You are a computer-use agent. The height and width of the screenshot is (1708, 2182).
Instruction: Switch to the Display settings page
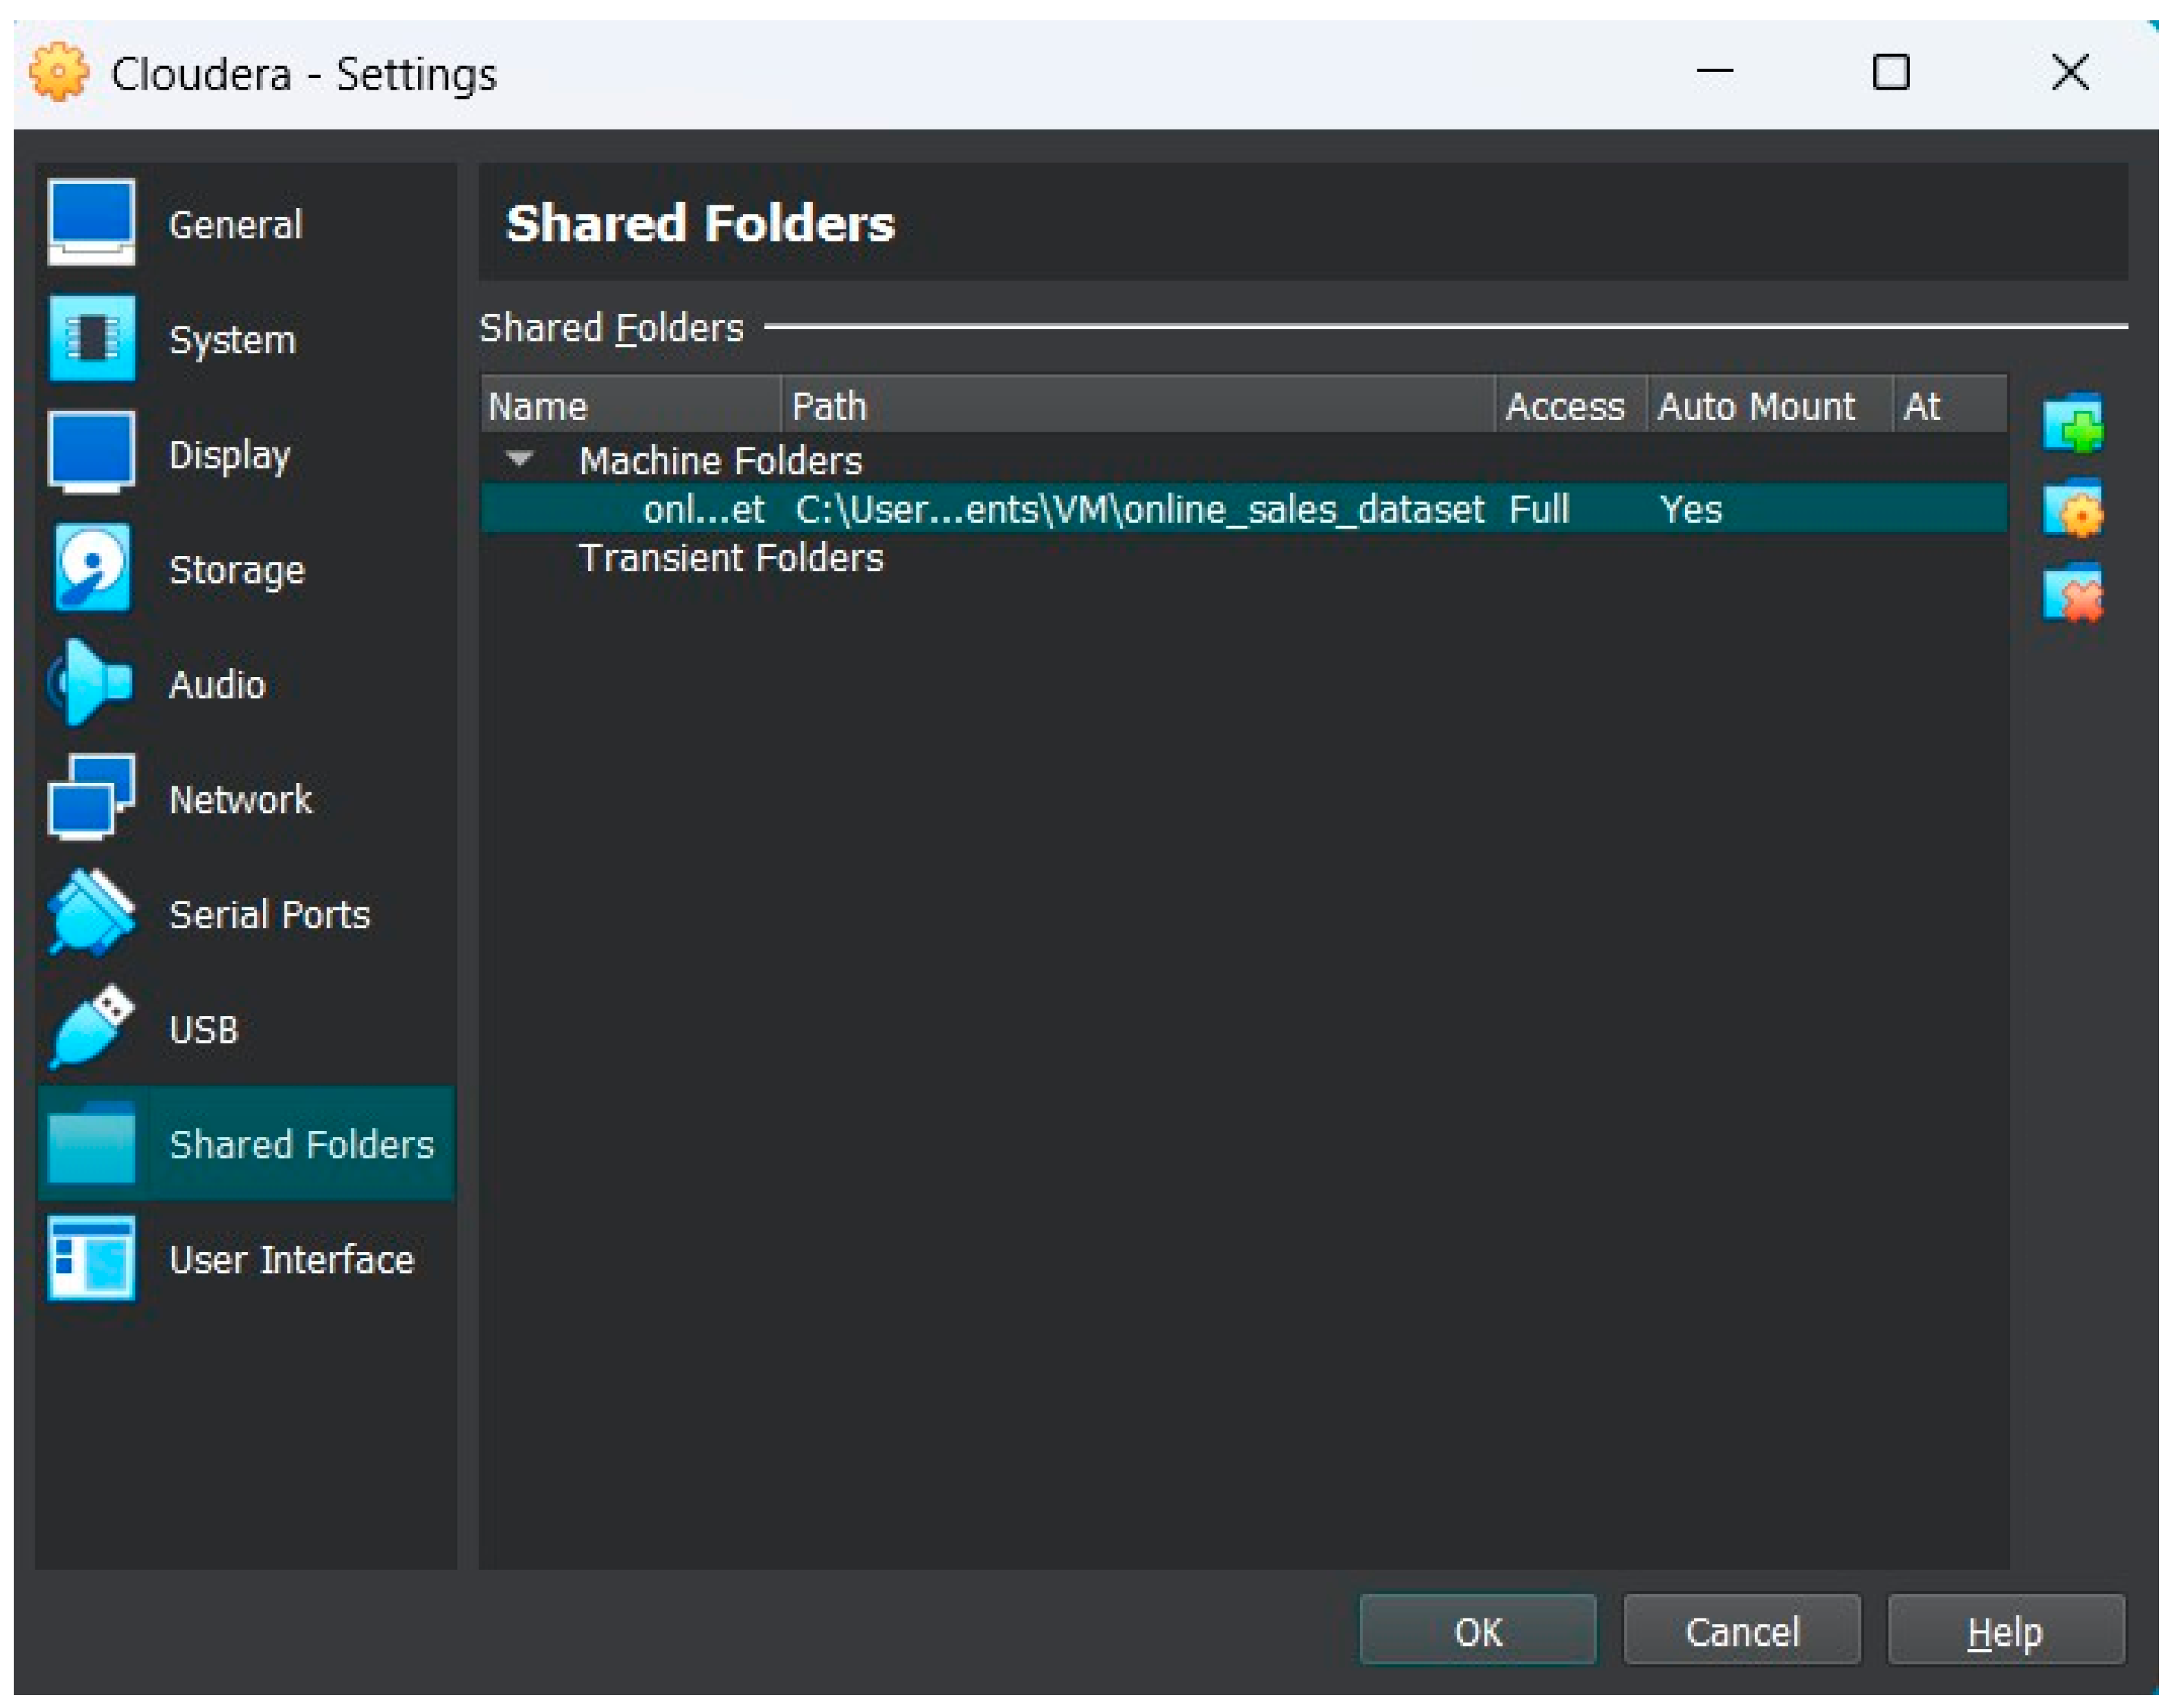(x=229, y=455)
